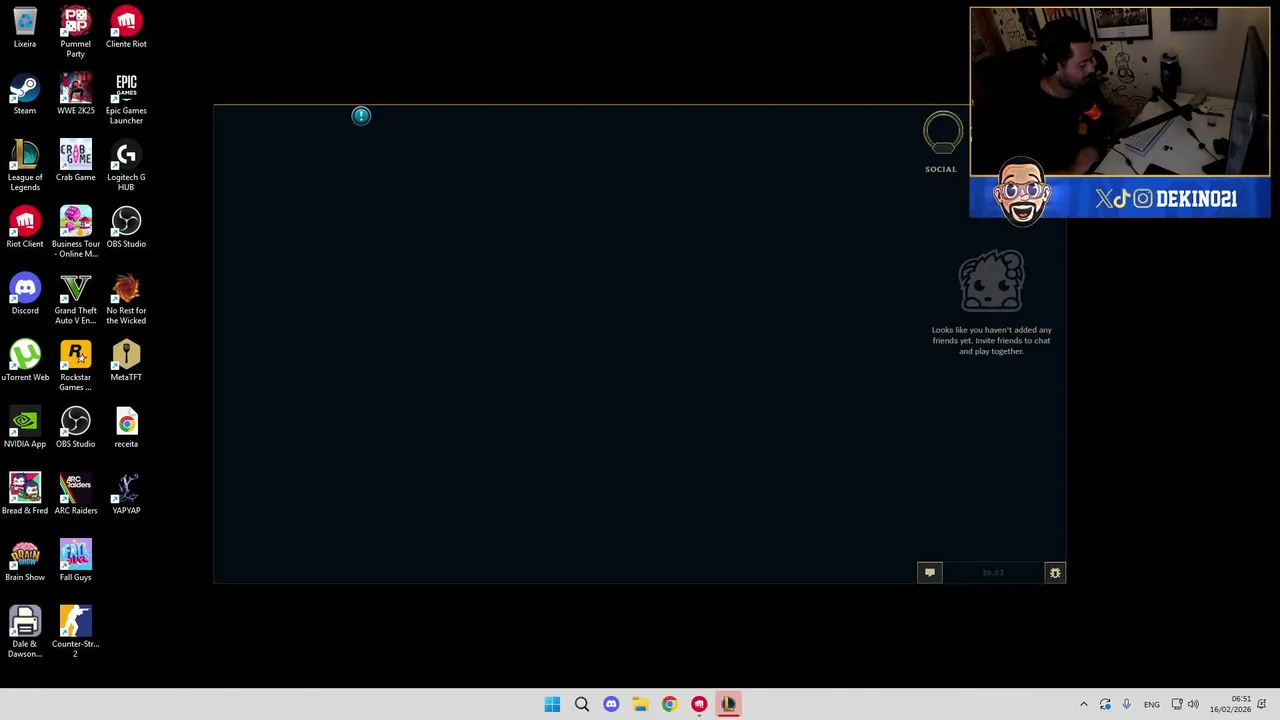Select No Rest for the Wicked icon
The height and width of the screenshot is (720, 1280).
coord(126,299)
